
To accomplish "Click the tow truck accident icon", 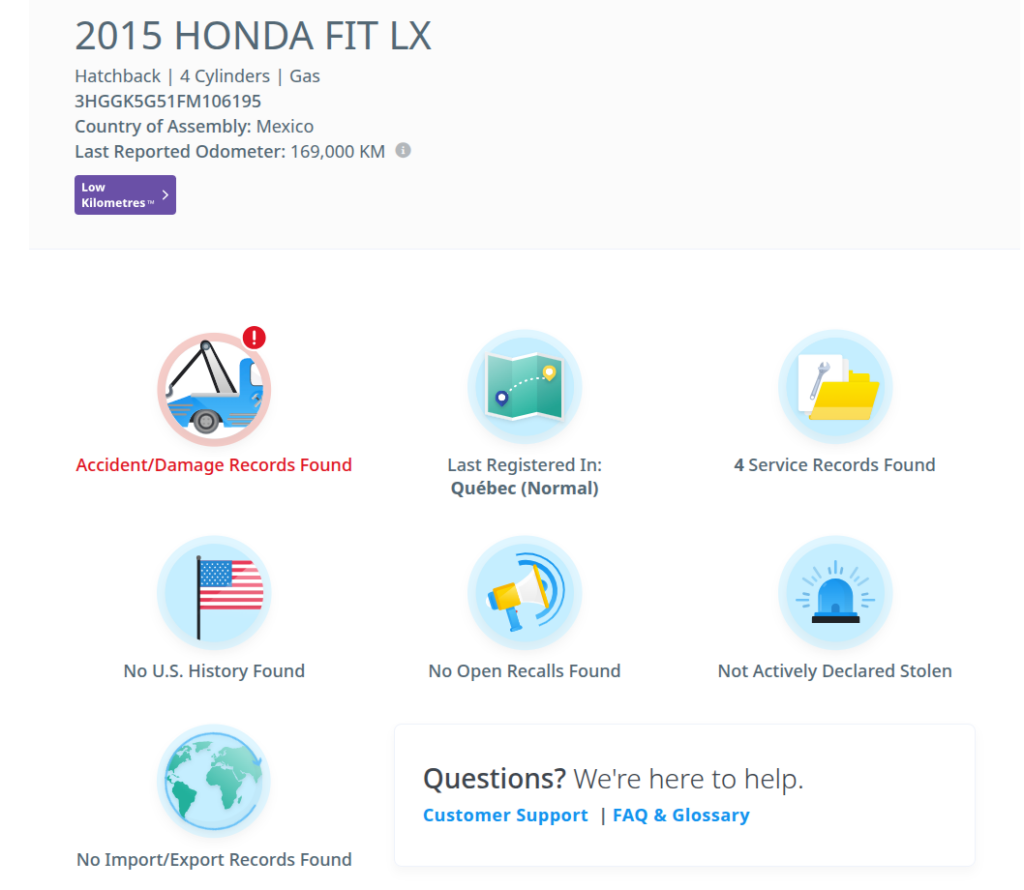I will tap(214, 390).
